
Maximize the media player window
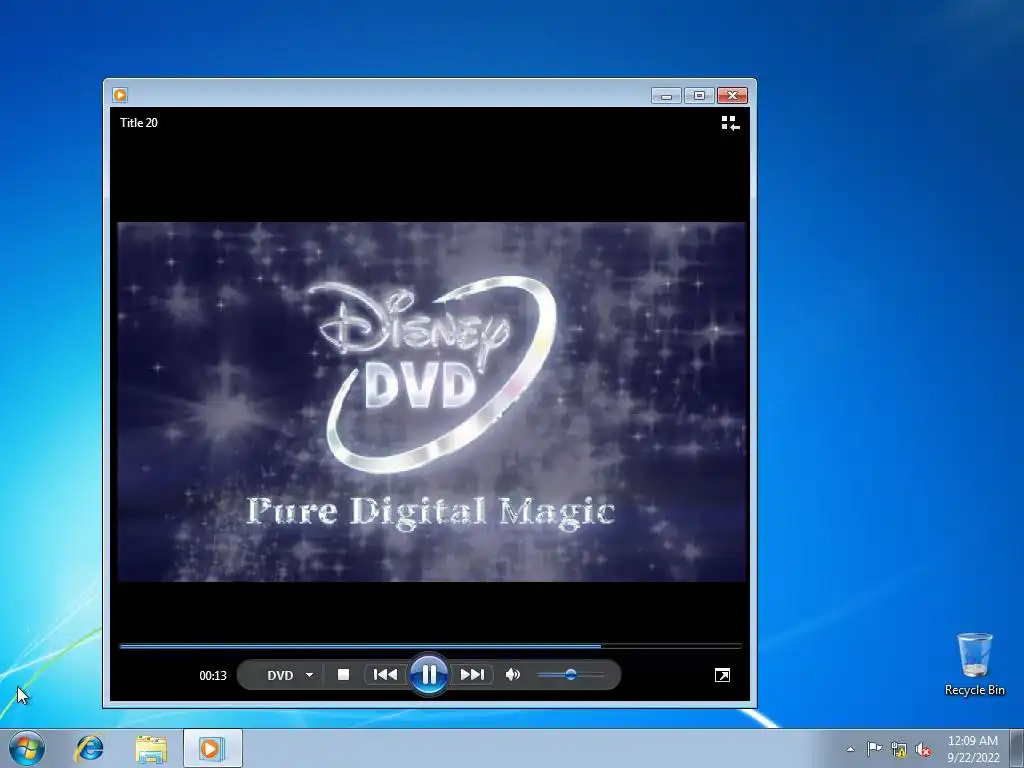(x=699, y=96)
